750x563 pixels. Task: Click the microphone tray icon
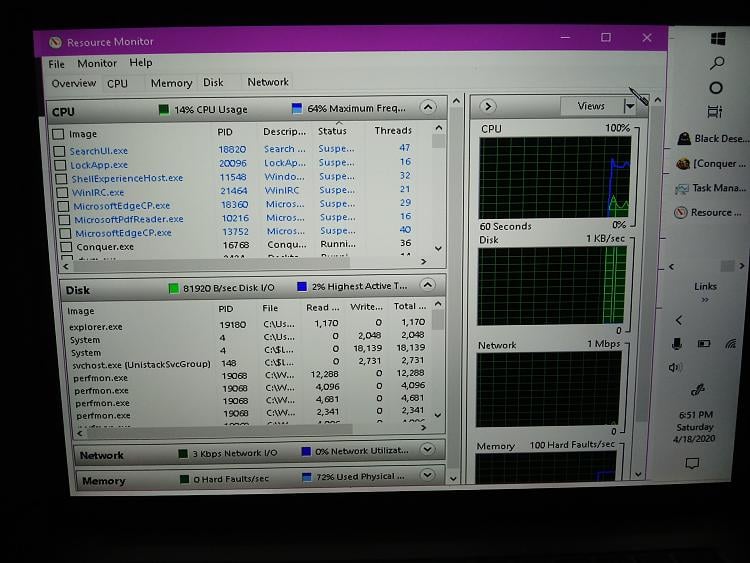tap(677, 344)
